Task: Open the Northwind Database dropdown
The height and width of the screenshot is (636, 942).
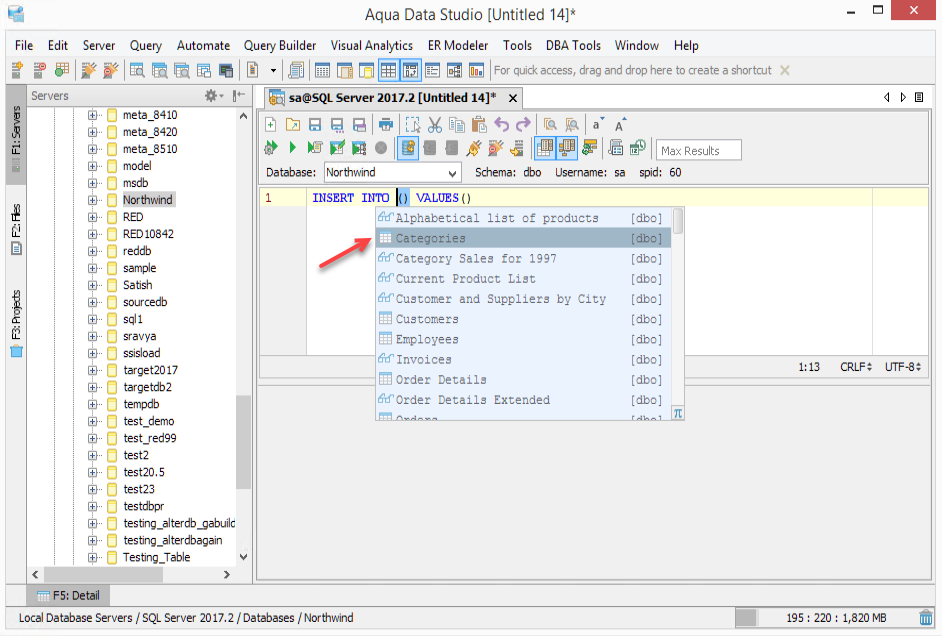Action: [393, 172]
